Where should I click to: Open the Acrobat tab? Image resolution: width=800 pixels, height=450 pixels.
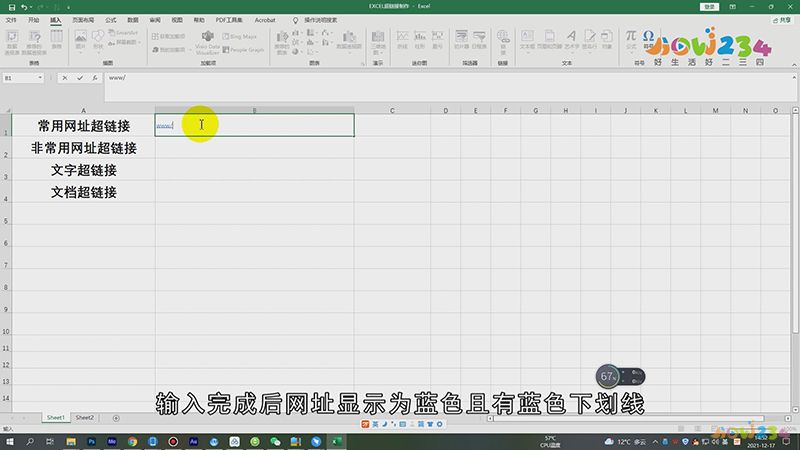[265, 20]
